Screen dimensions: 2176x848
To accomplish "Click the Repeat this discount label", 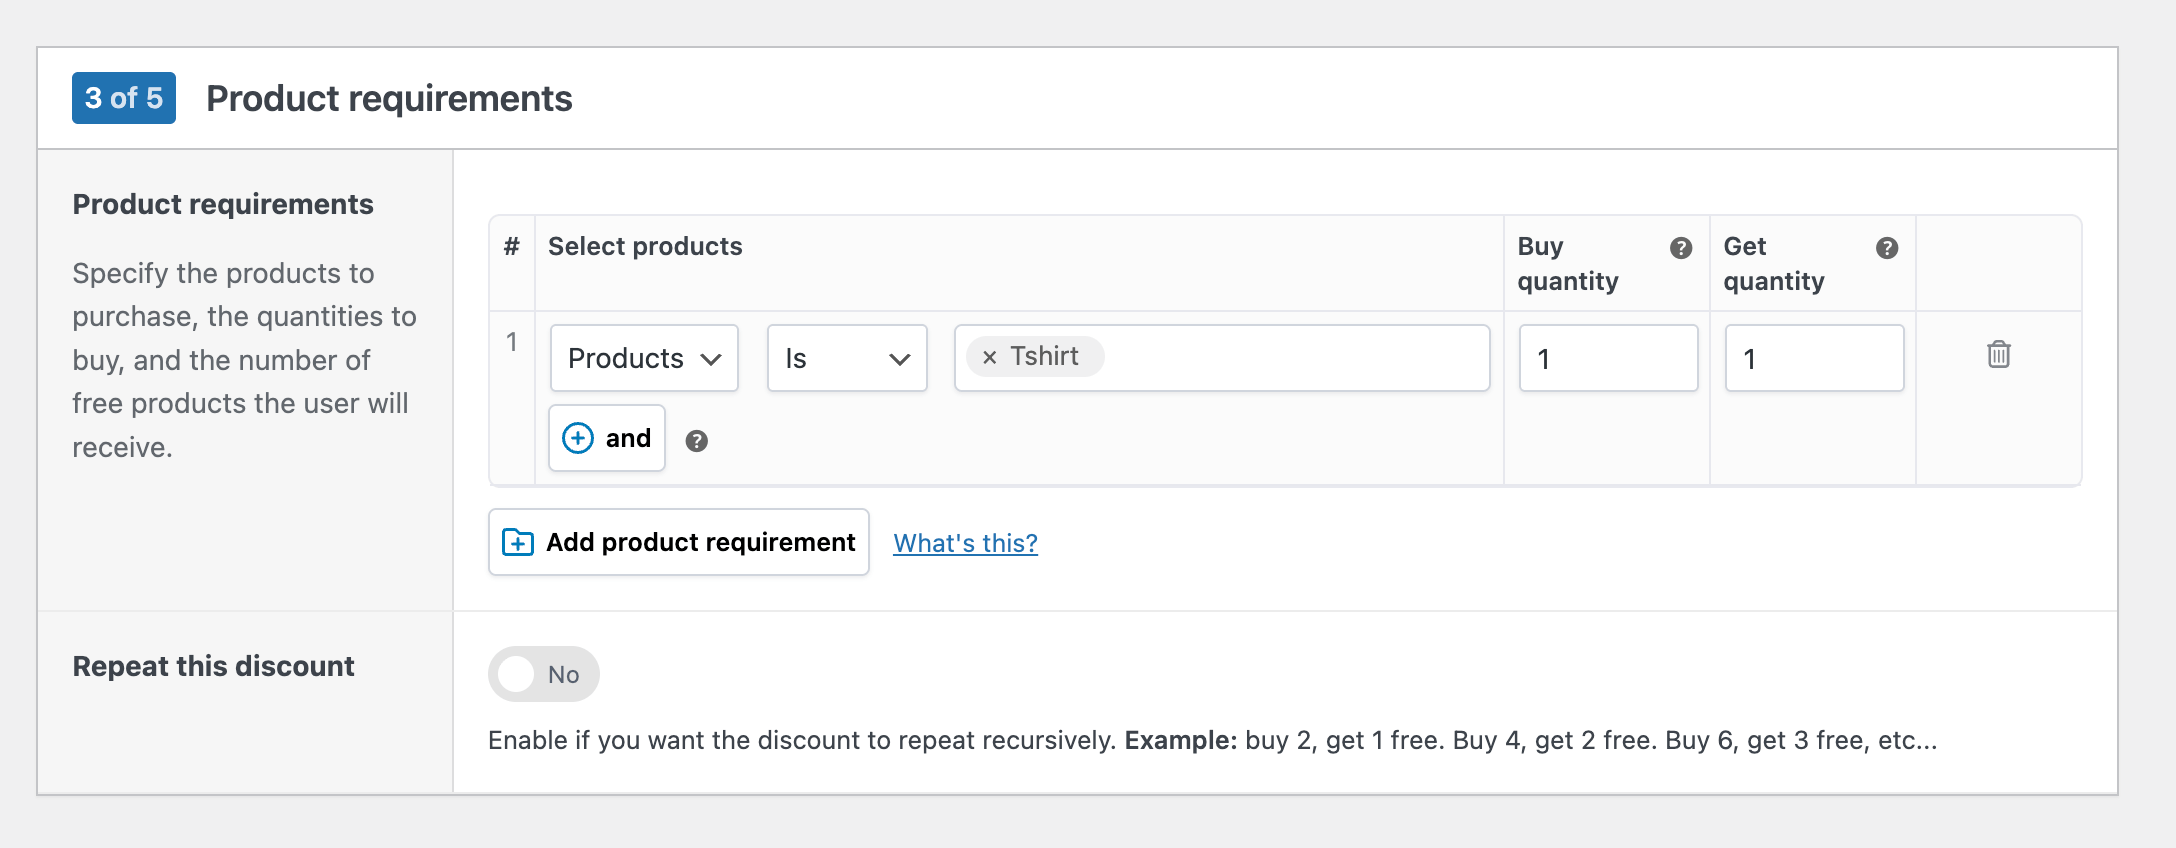I will pos(213,666).
